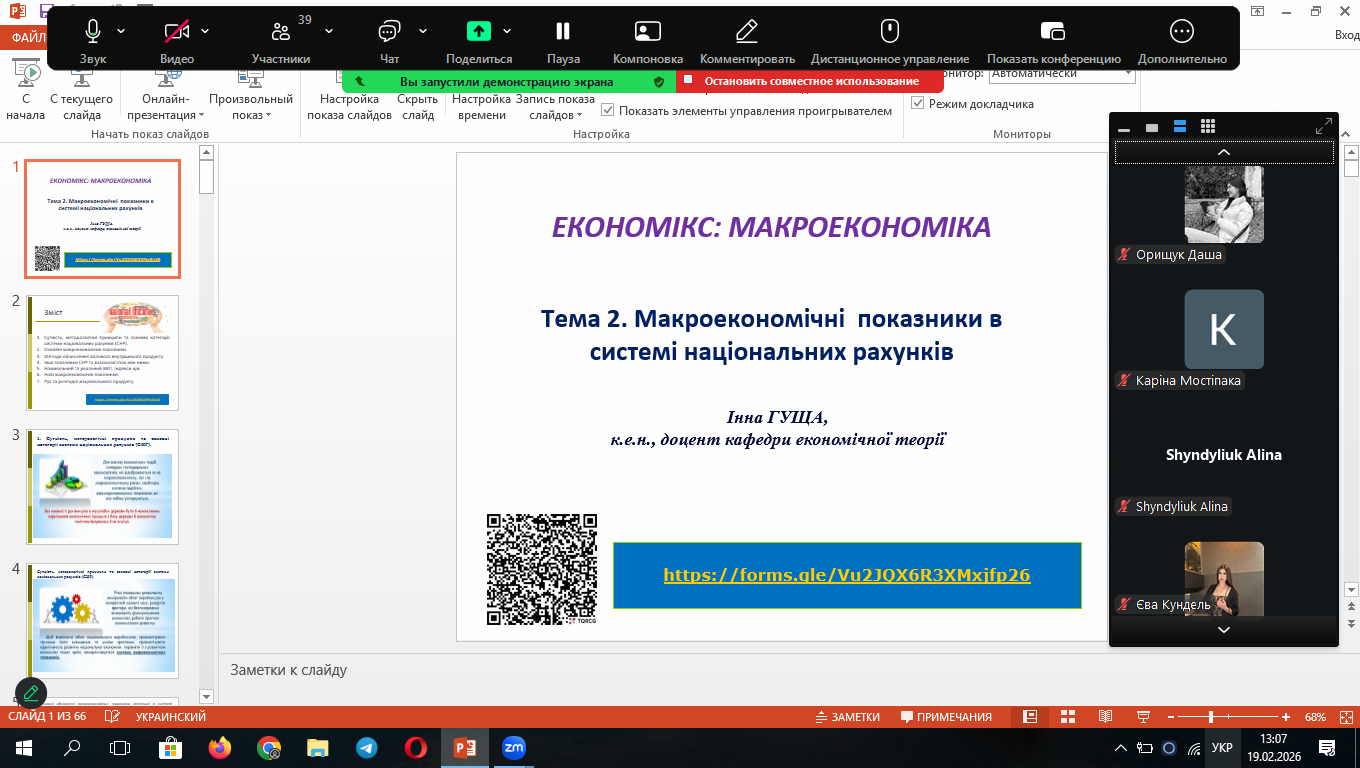Click Остановить совместное использование button
Image resolution: width=1360 pixels, height=768 pixels.
coord(810,81)
